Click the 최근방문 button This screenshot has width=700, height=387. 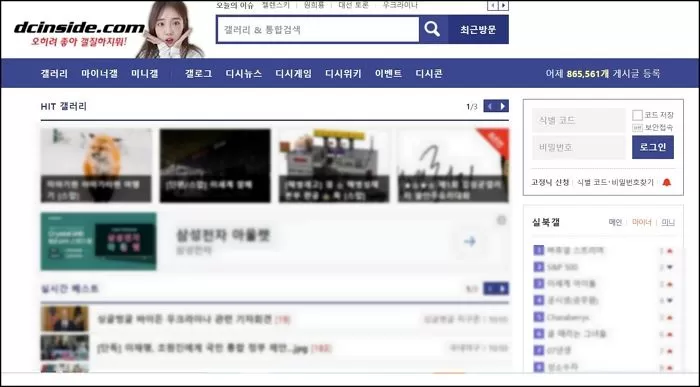pyautogui.click(x=478, y=29)
